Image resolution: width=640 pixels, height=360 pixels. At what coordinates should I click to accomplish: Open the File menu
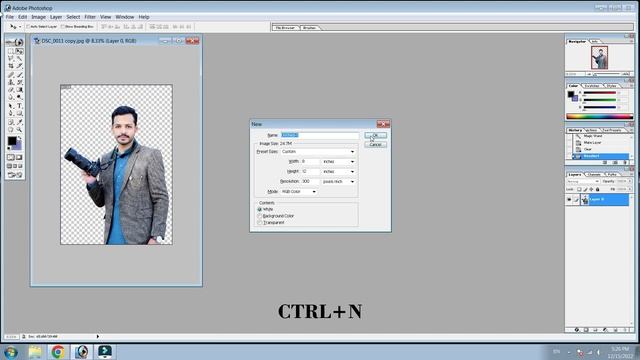[9, 17]
